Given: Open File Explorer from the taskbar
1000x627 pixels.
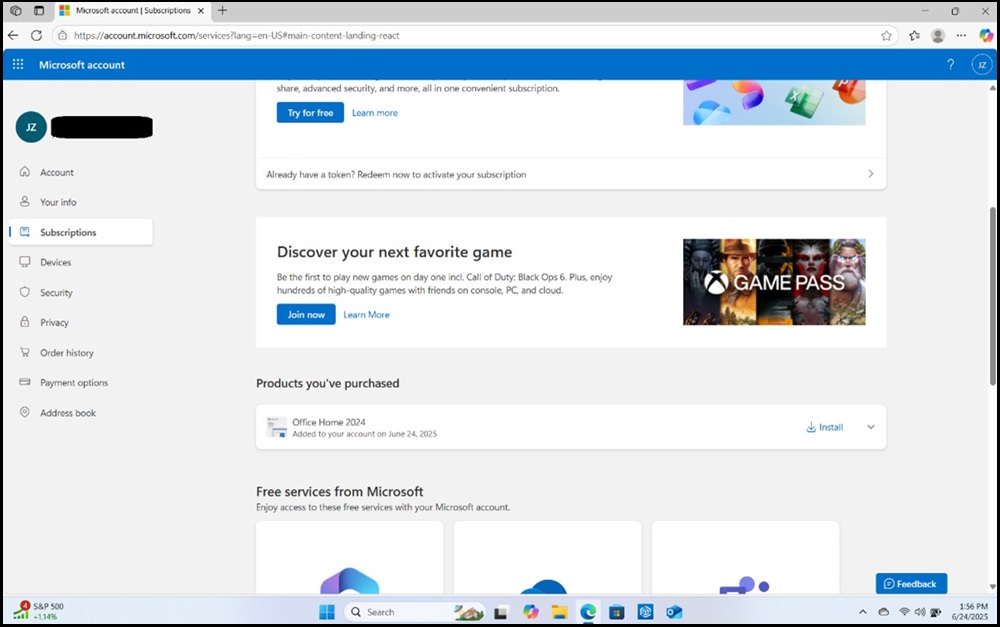Looking at the screenshot, I should [x=559, y=611].
